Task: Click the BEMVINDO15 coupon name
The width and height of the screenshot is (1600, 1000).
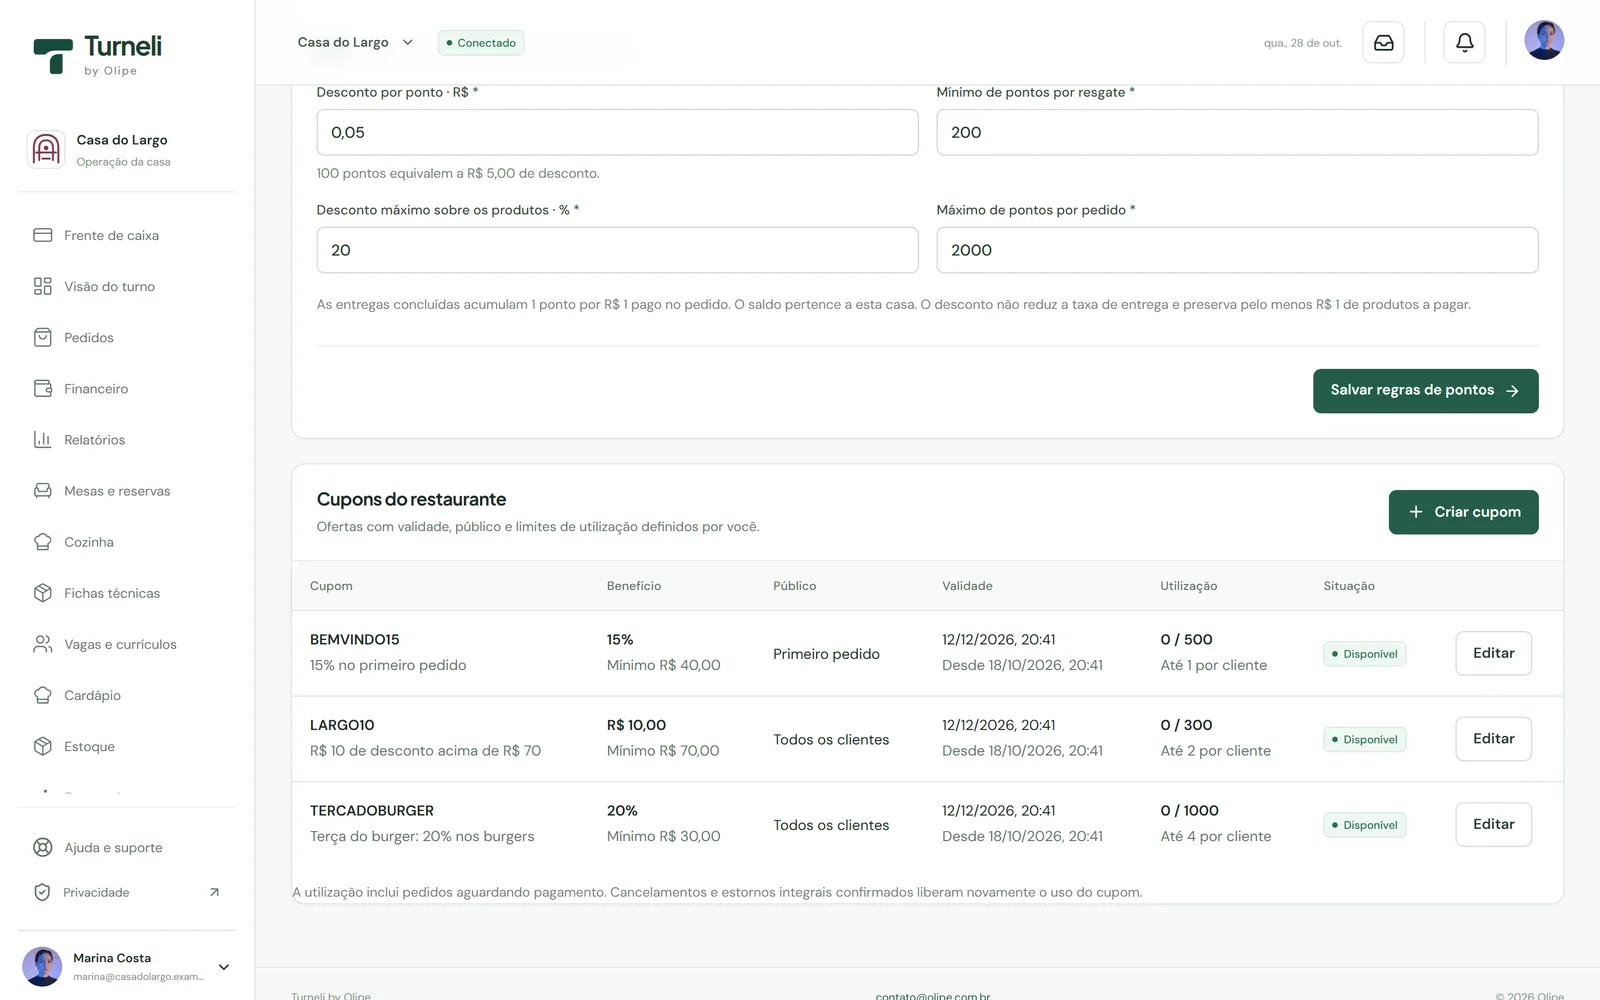Action: [x=355, y=640]
